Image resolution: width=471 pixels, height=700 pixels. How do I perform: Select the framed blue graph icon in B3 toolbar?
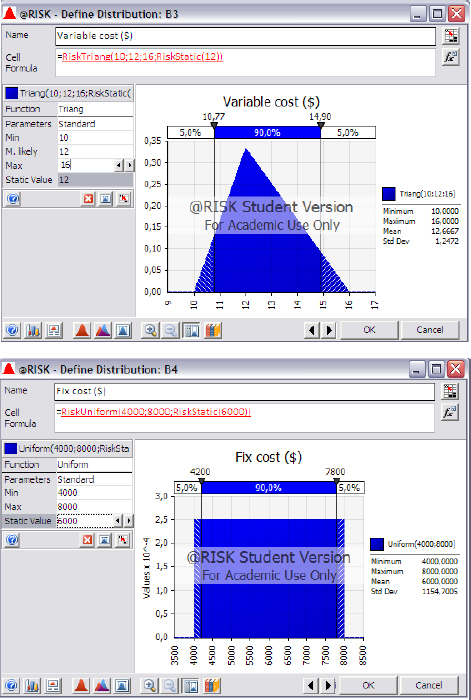123,330
